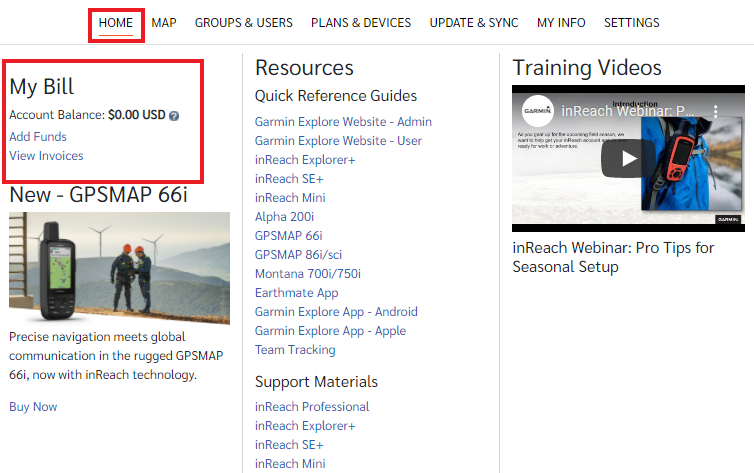The height and width of the screenshot is (473, 754).
Task: Open the Garmin Explore Website - Admin guide
Action: (x=343, y=122)
